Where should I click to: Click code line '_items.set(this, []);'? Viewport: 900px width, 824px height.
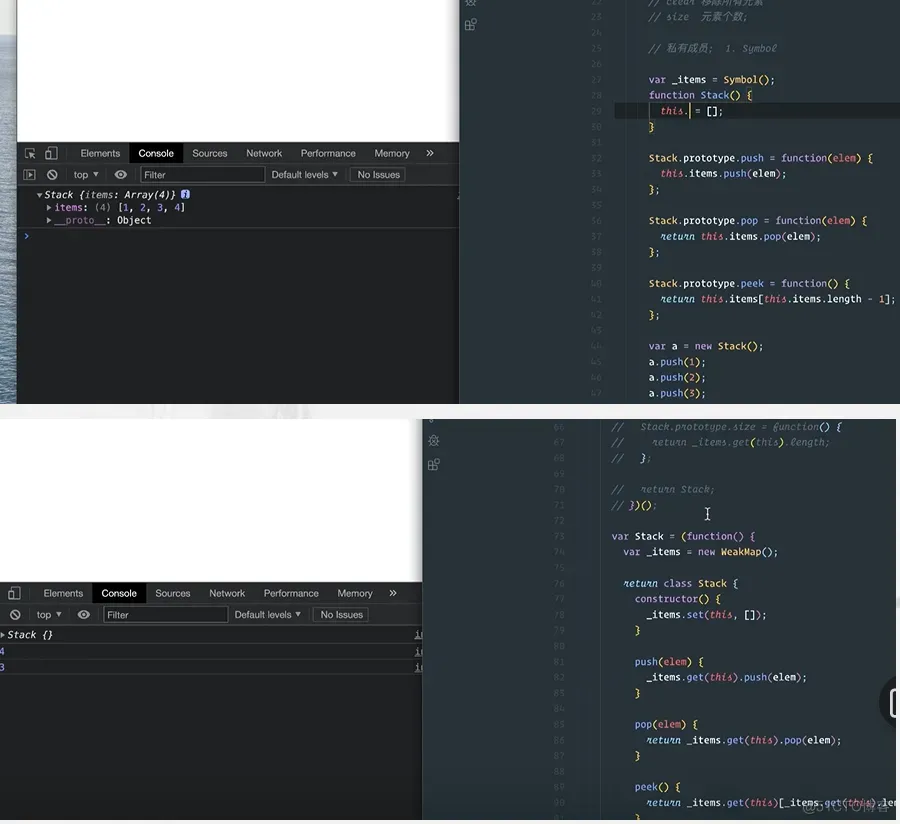pos(706,615)
